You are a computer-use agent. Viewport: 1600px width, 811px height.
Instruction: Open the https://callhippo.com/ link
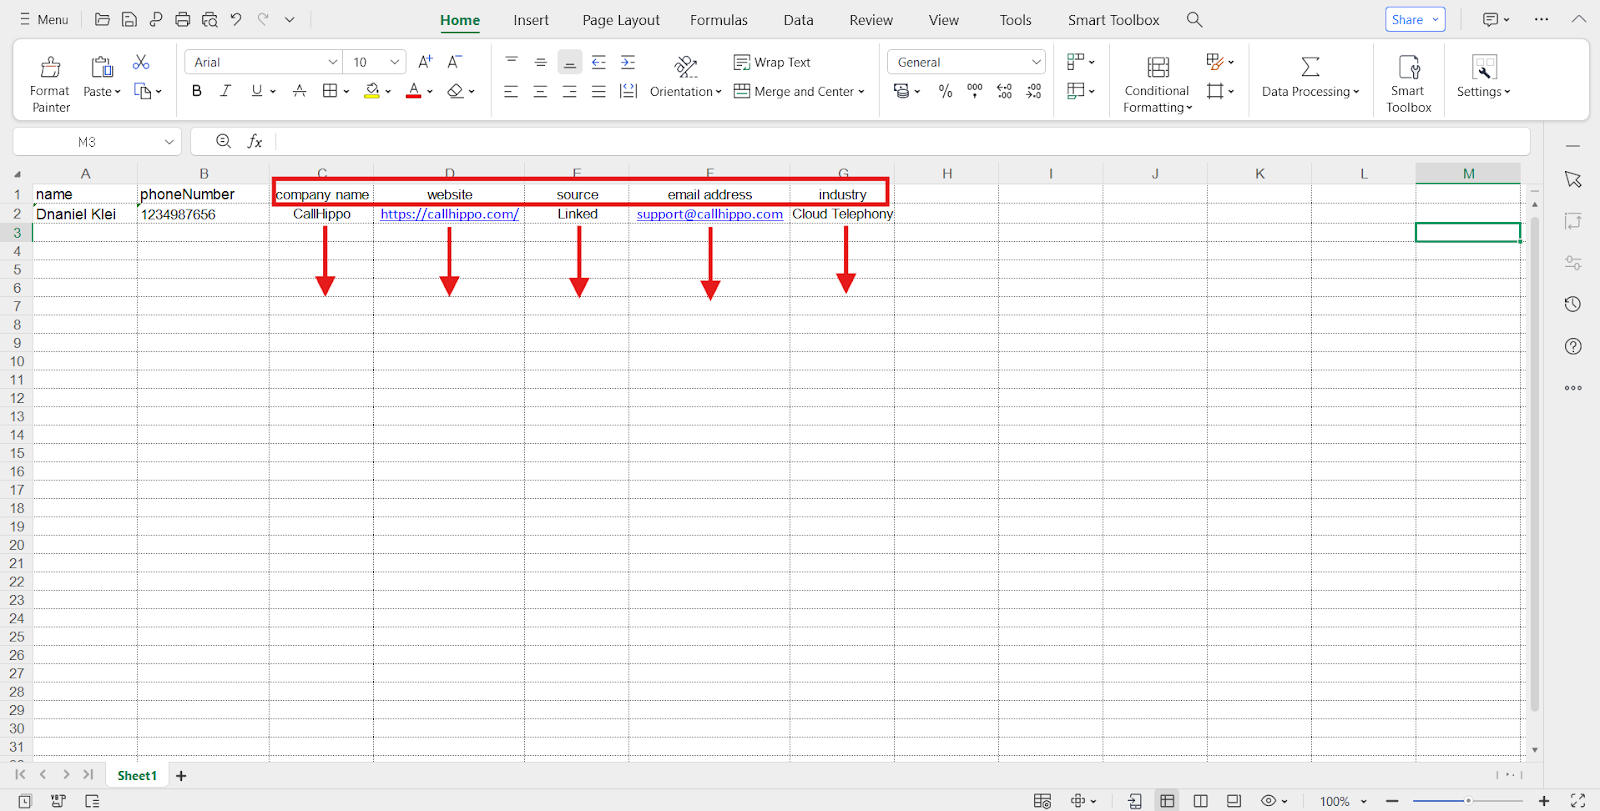[x=449, y=214]
